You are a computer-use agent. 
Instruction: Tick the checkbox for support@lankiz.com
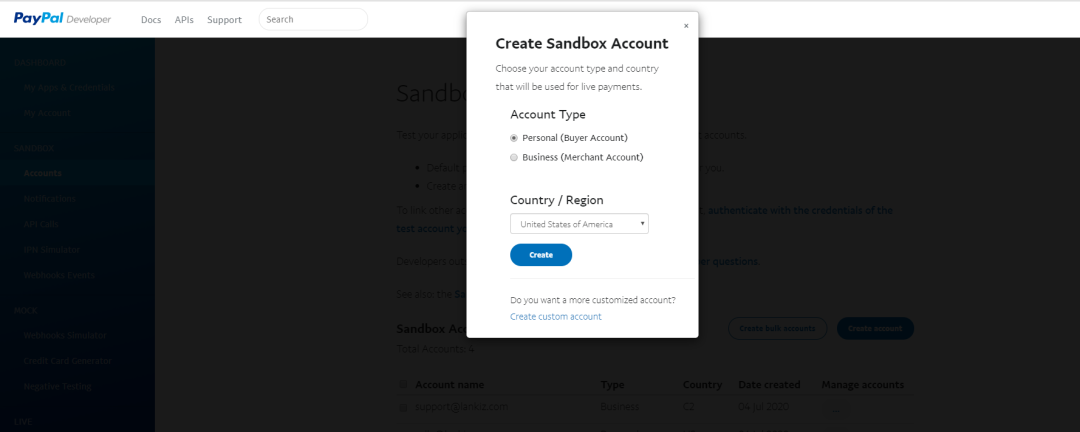pos(403,408)
